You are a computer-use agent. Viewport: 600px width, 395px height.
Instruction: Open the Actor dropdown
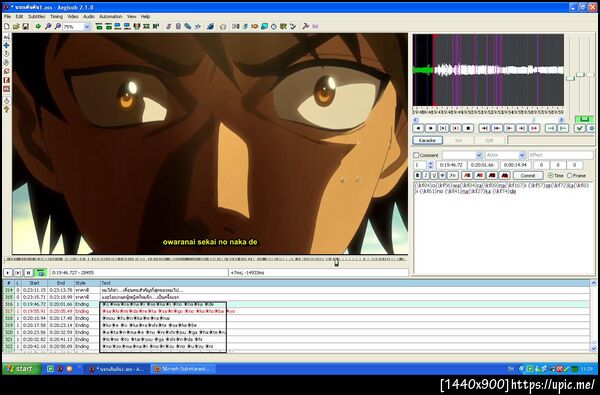click(522, 155)
